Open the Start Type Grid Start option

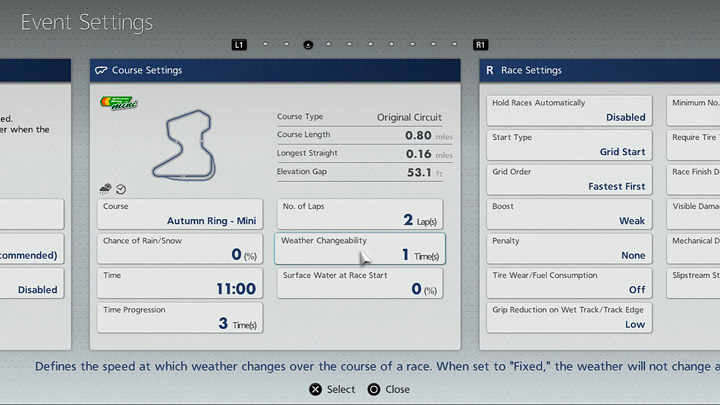[568, 145]
